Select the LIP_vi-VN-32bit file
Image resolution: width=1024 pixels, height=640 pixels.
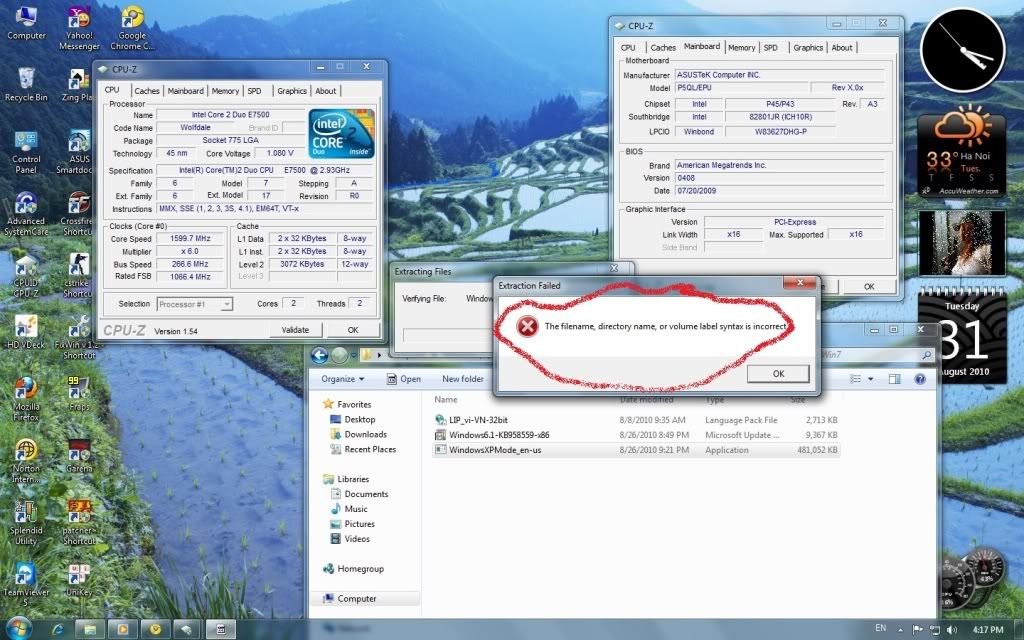coord(636,420)
